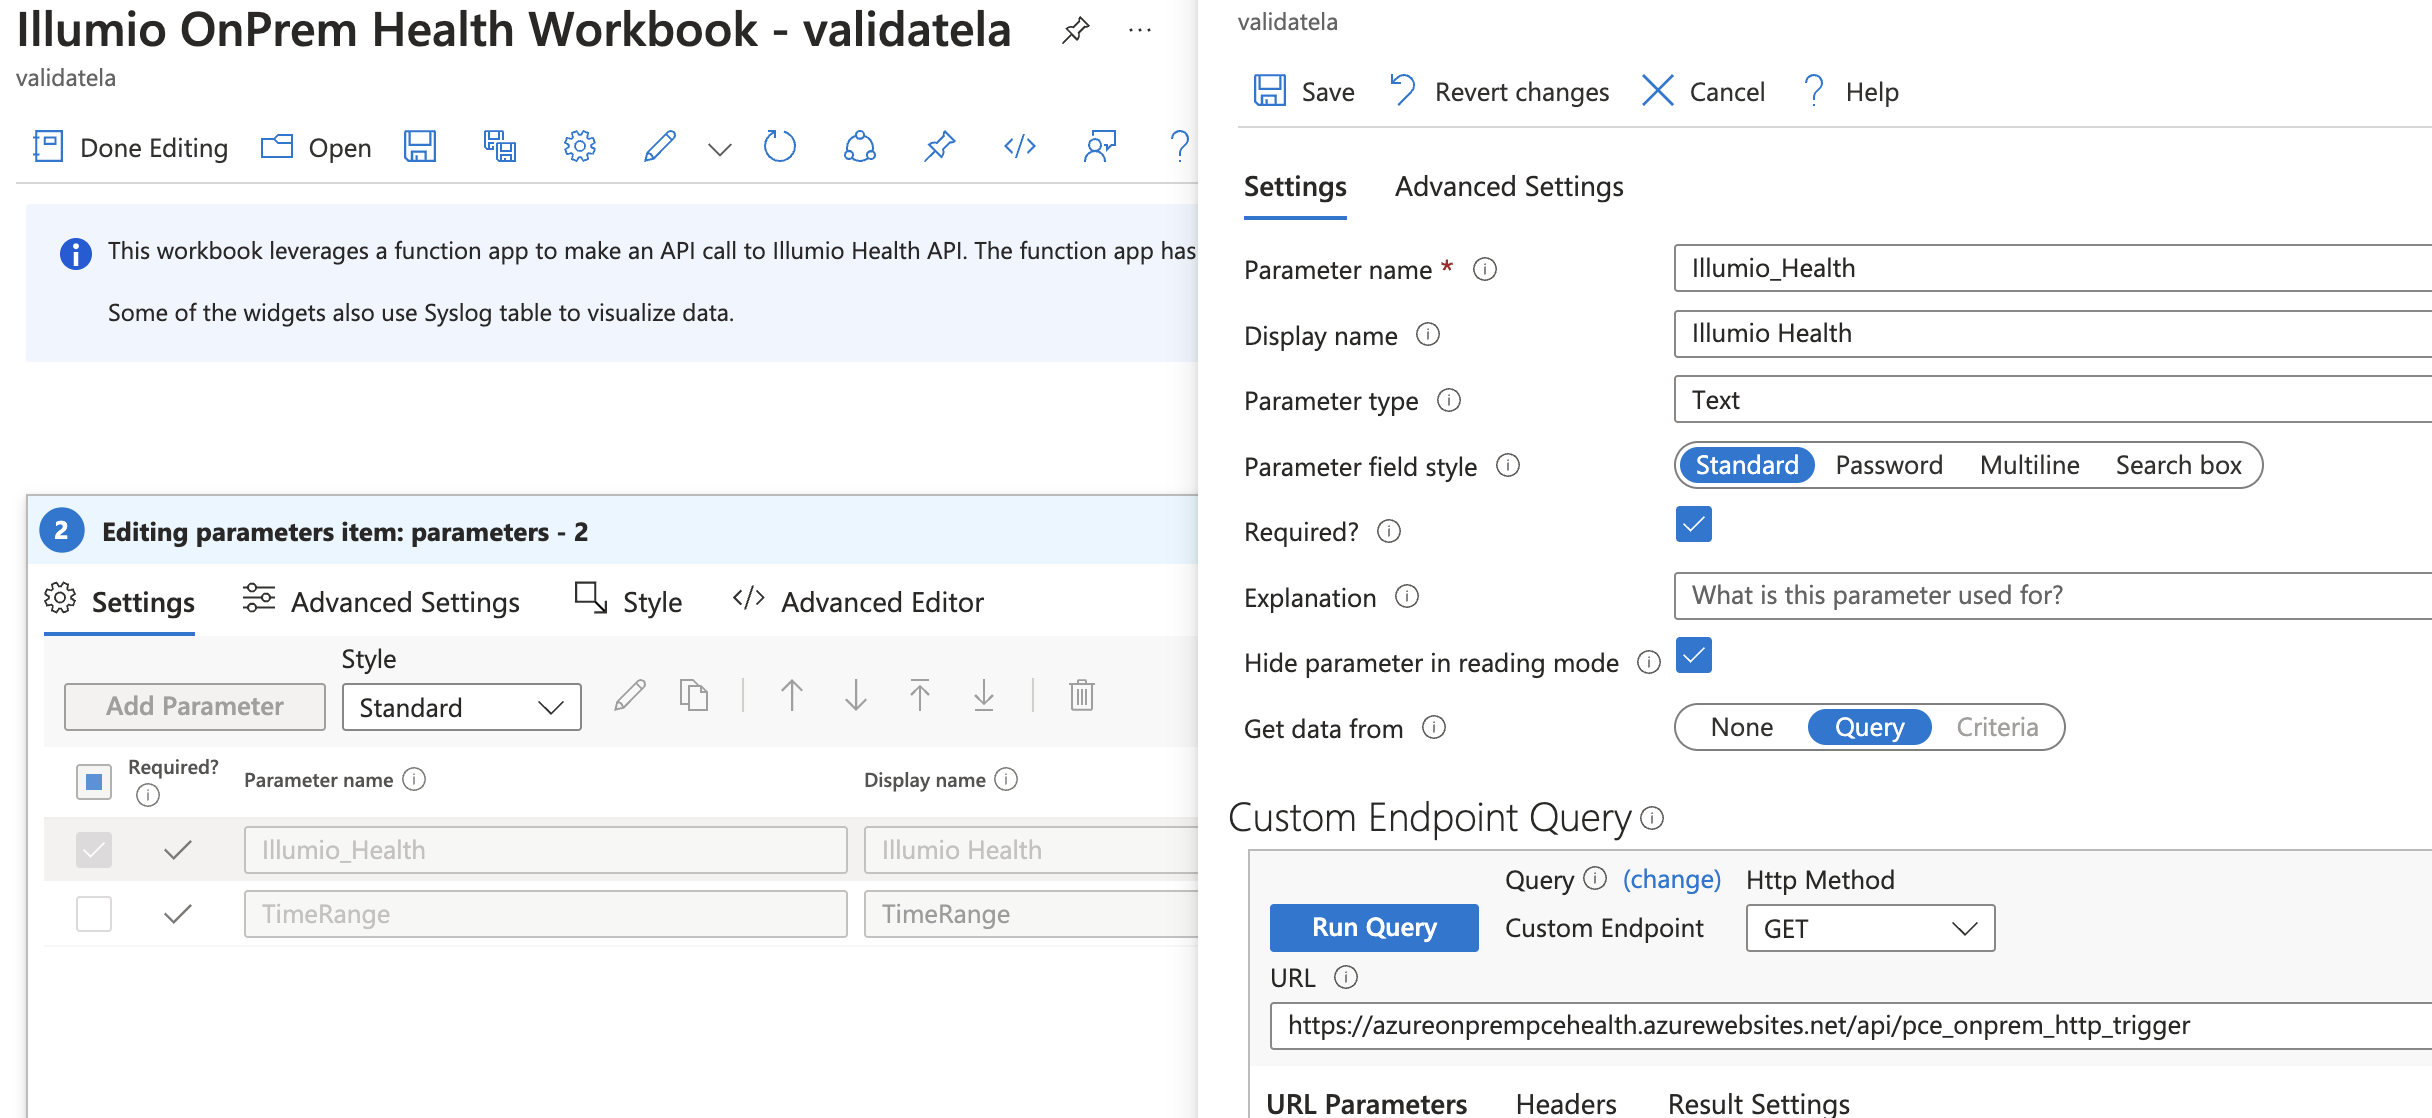This screenshot has height=1118, width=2432.
Task: Open workbook settings gear icon
Action: point(580,147)
